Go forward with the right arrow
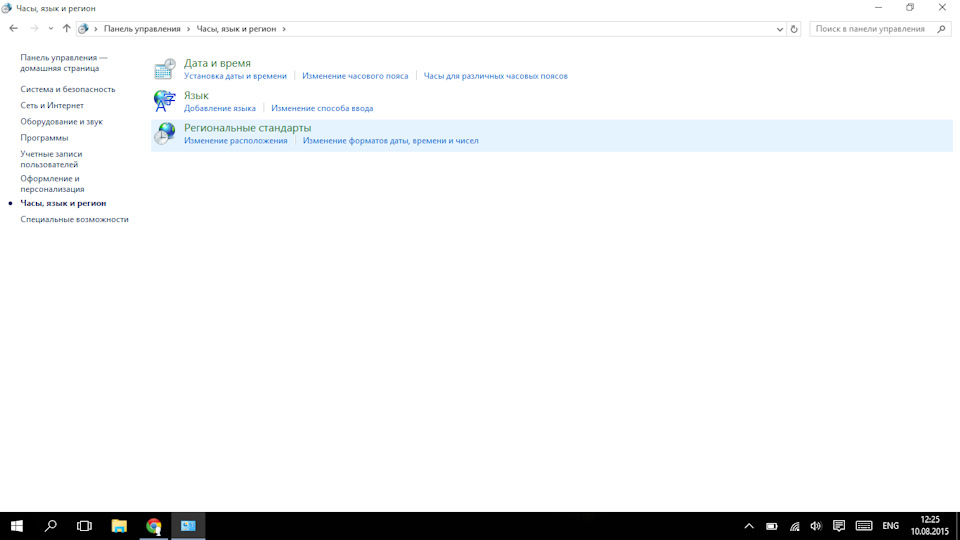This screenshot has width=960, height=540. 34,29
